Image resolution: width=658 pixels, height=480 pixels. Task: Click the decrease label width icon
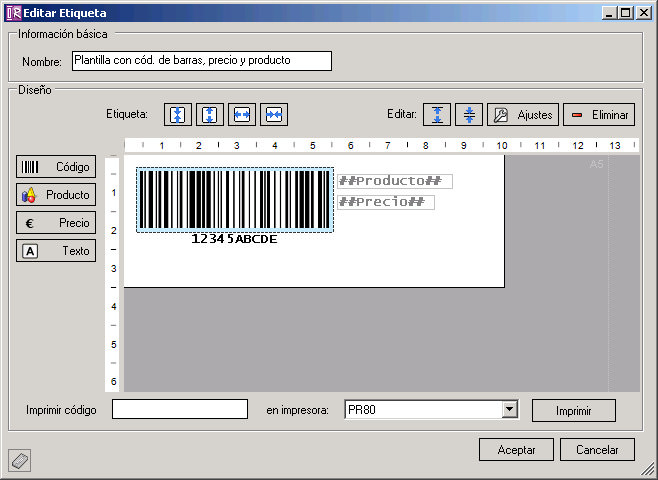[274, 114]
